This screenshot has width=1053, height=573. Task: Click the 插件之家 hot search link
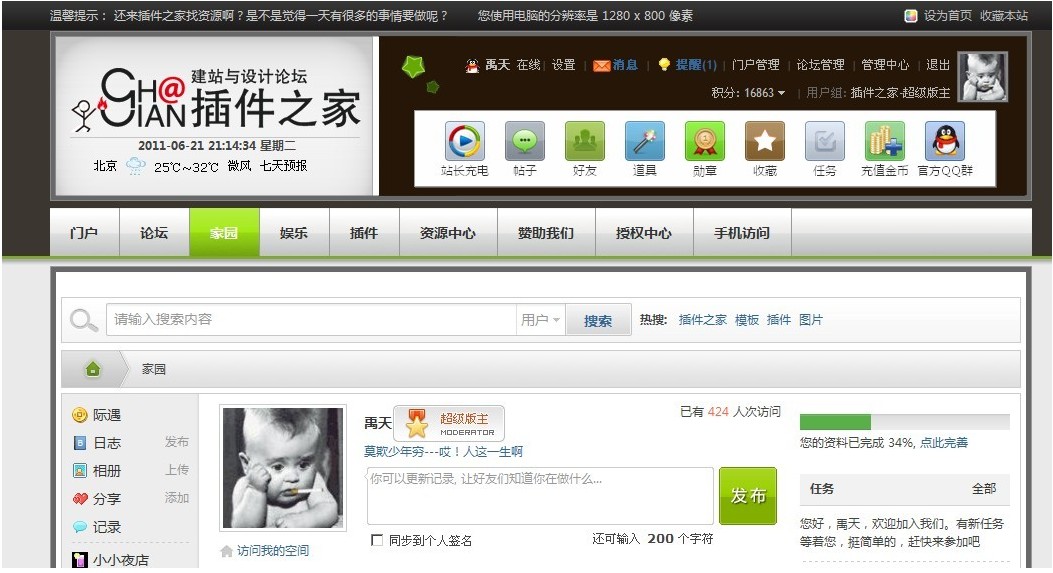point(702,320)
